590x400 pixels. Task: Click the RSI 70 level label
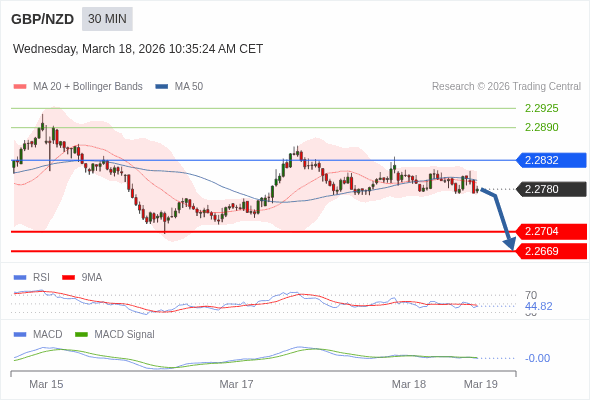point(531,295)
